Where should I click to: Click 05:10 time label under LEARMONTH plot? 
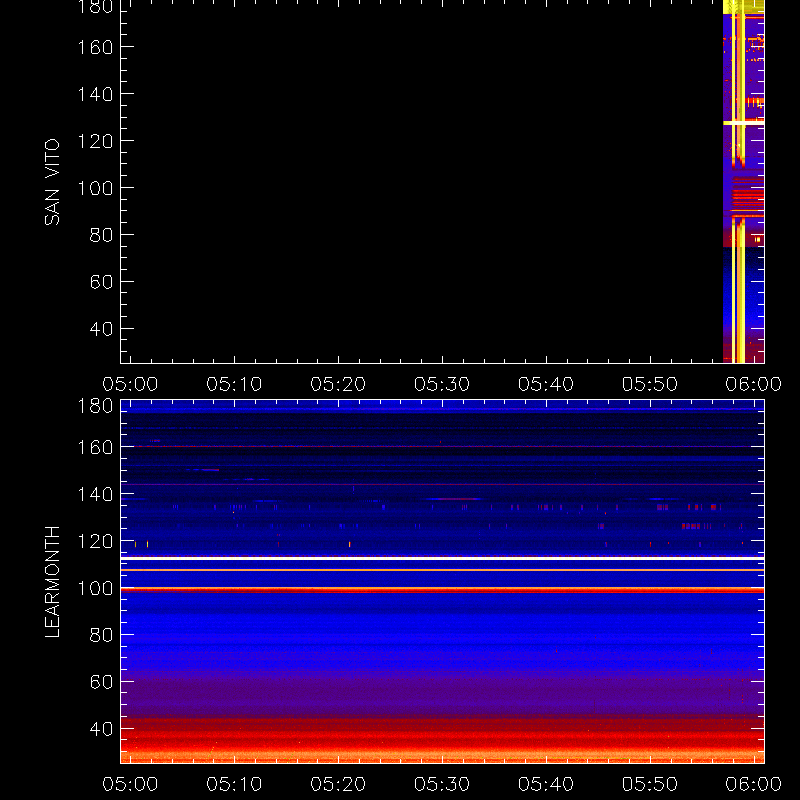(x=234, y=784)
